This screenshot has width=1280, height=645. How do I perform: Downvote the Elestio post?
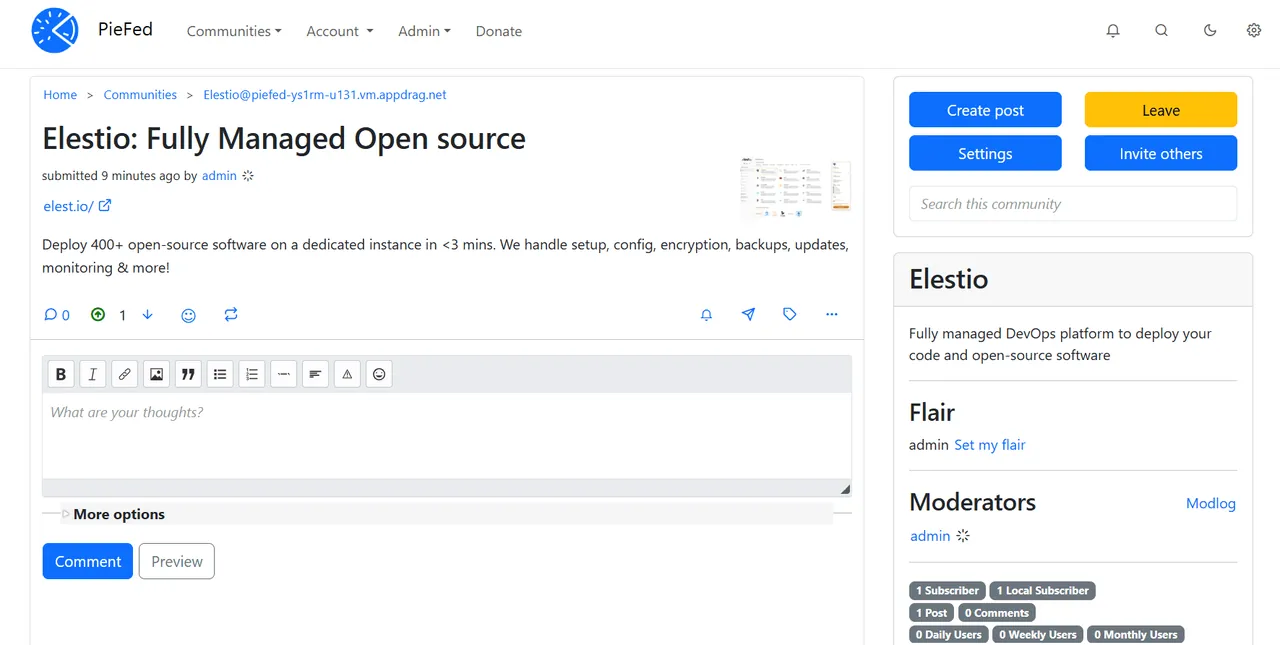point(148,315)
